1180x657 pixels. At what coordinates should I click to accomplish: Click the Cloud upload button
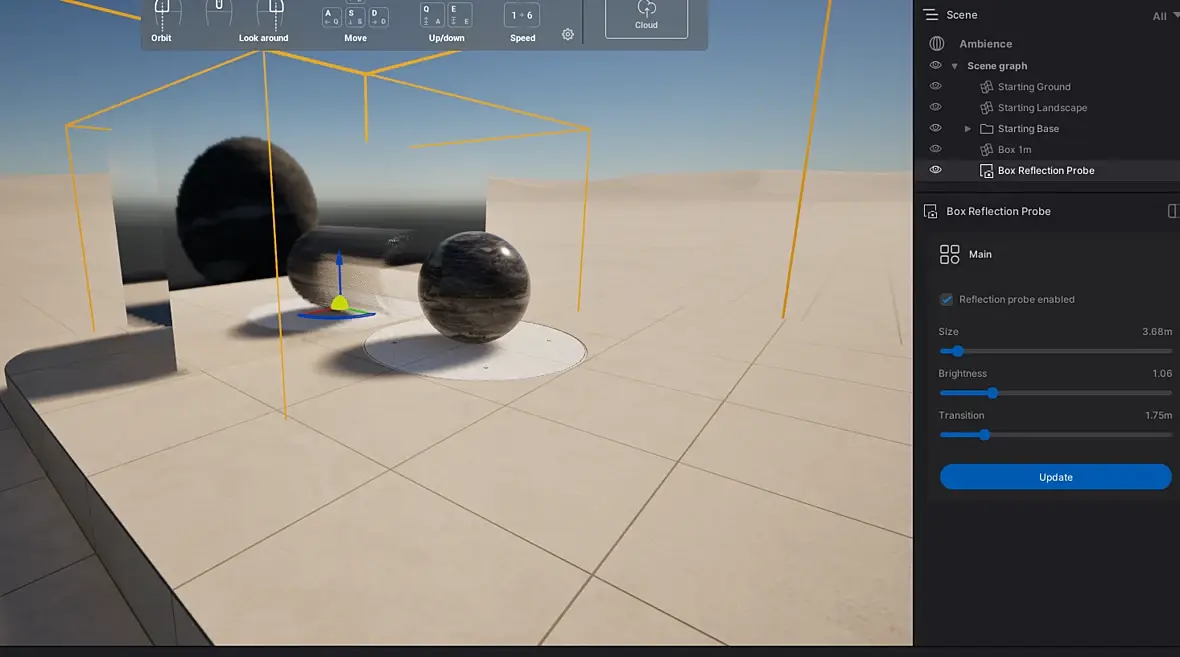click(x=646, y=17)
